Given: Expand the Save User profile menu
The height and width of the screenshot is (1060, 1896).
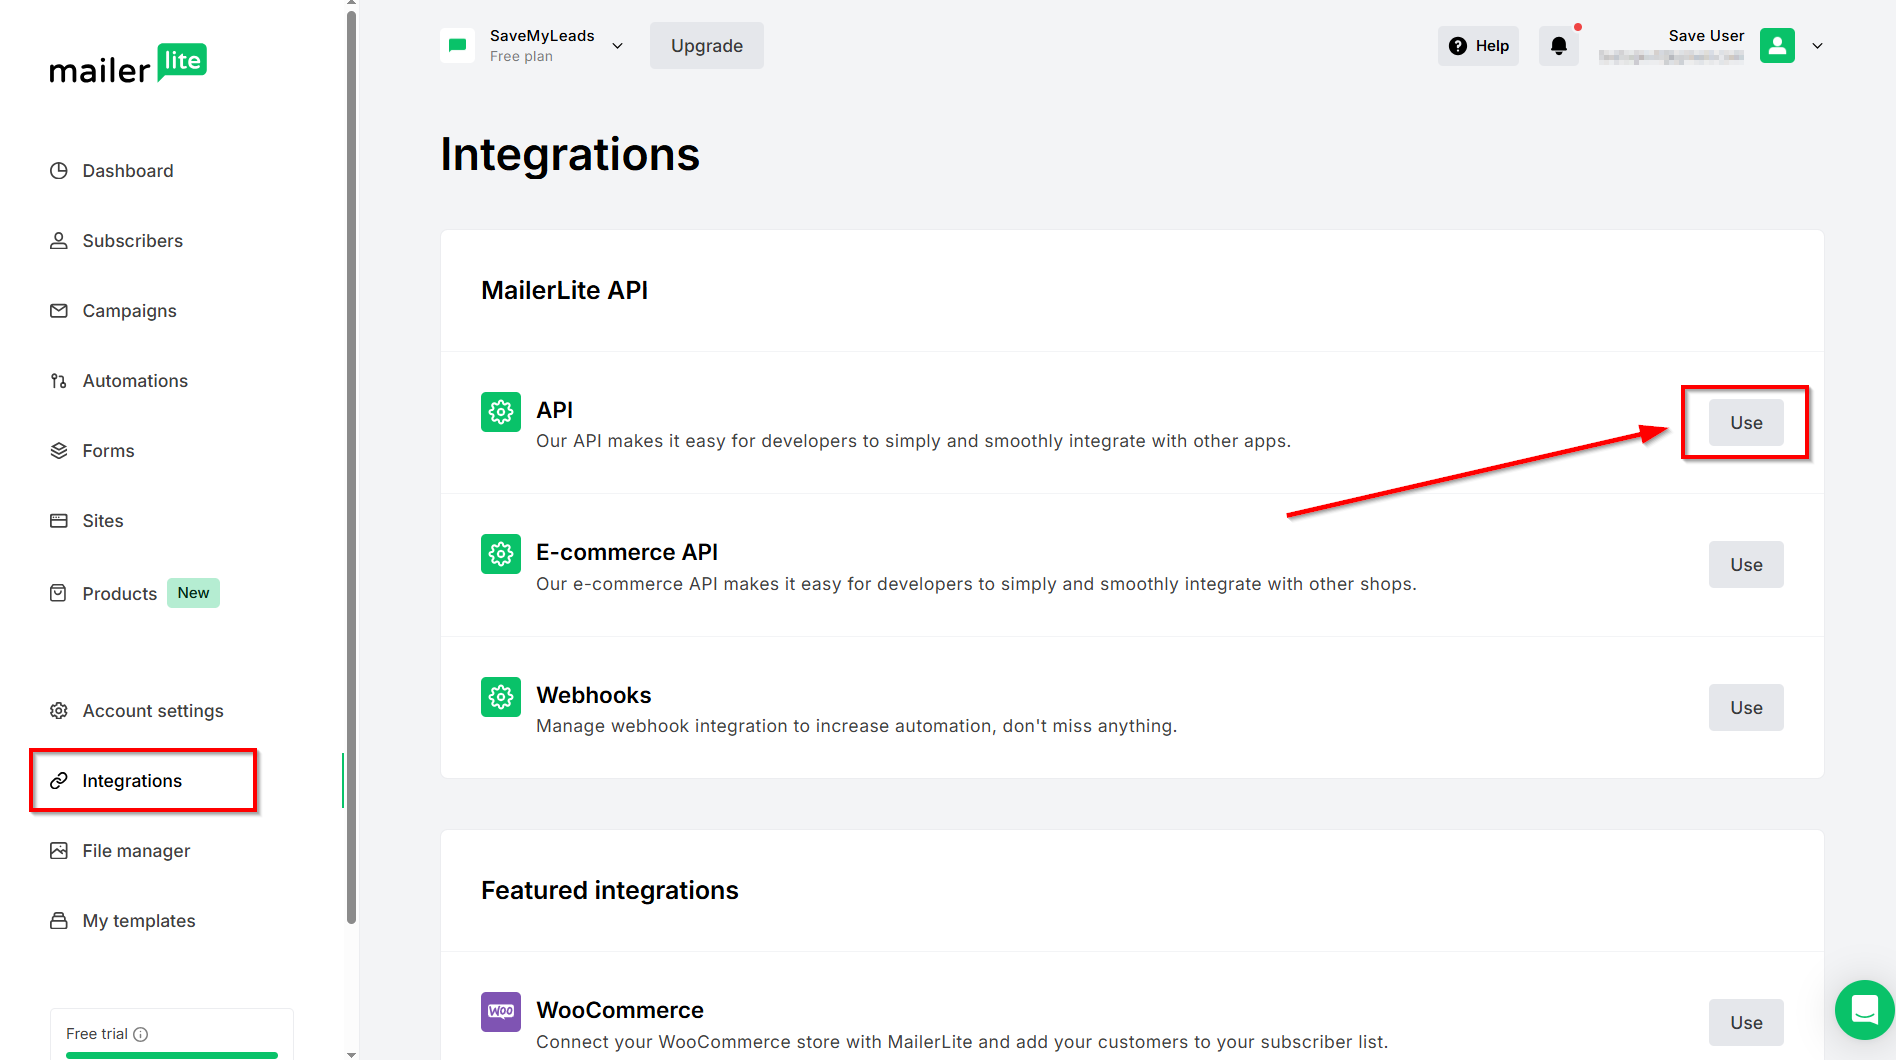Looking at the screenshot, I should tap(1817, 46).
